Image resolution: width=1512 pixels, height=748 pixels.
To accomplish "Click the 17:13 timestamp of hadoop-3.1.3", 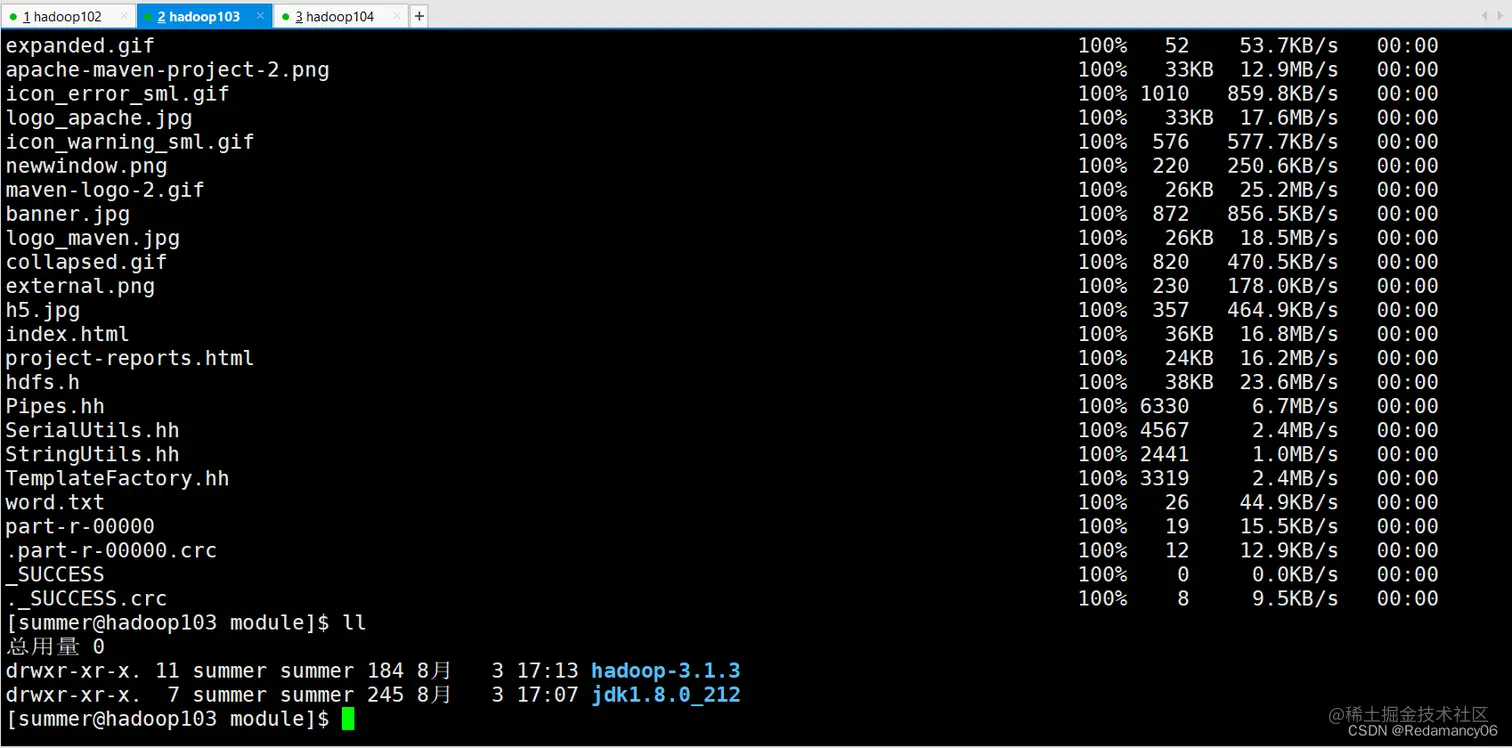I will point(547,671).
